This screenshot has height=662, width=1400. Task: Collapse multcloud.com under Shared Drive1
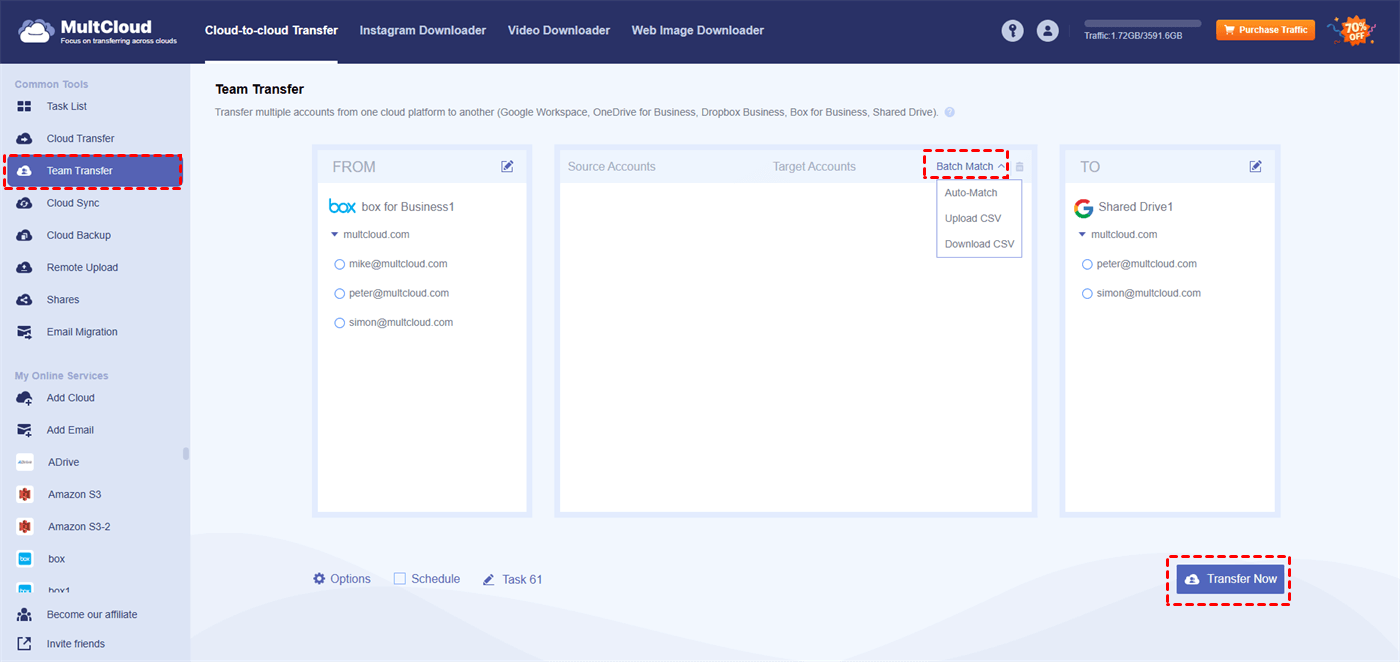(1082, 235)
